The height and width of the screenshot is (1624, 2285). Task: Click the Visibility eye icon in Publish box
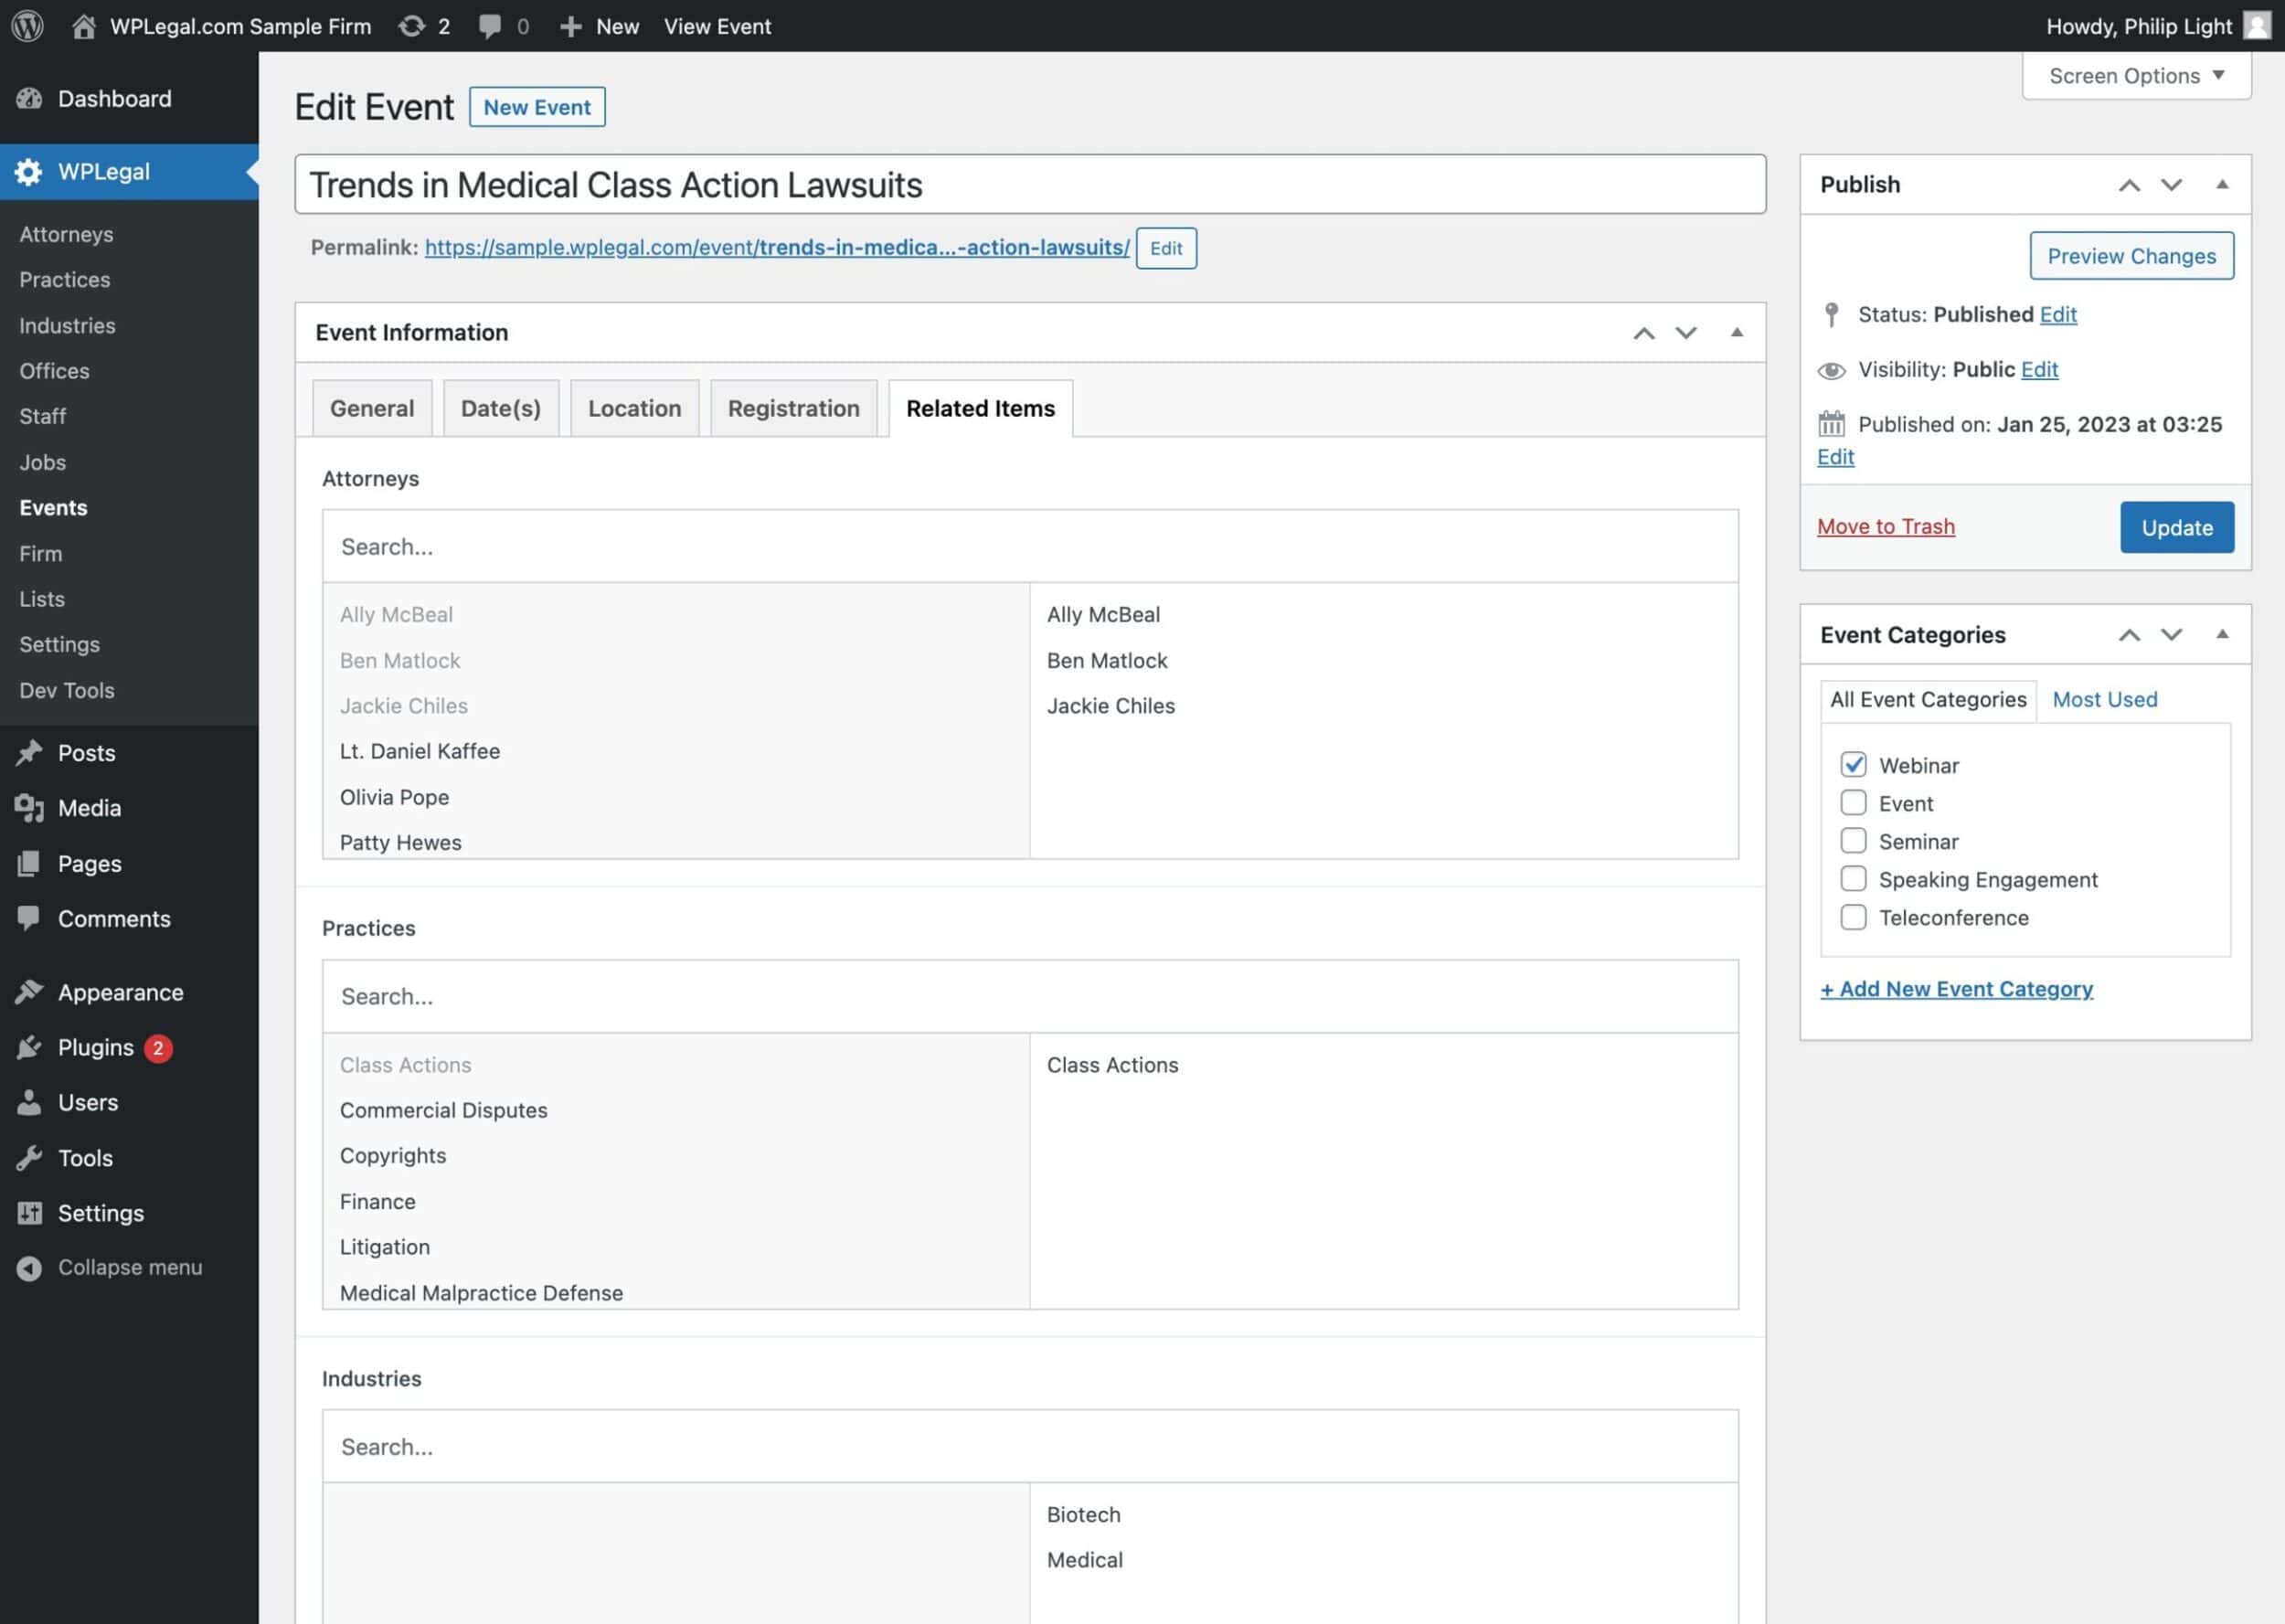pyautogui.click(x=1831, y=370)
